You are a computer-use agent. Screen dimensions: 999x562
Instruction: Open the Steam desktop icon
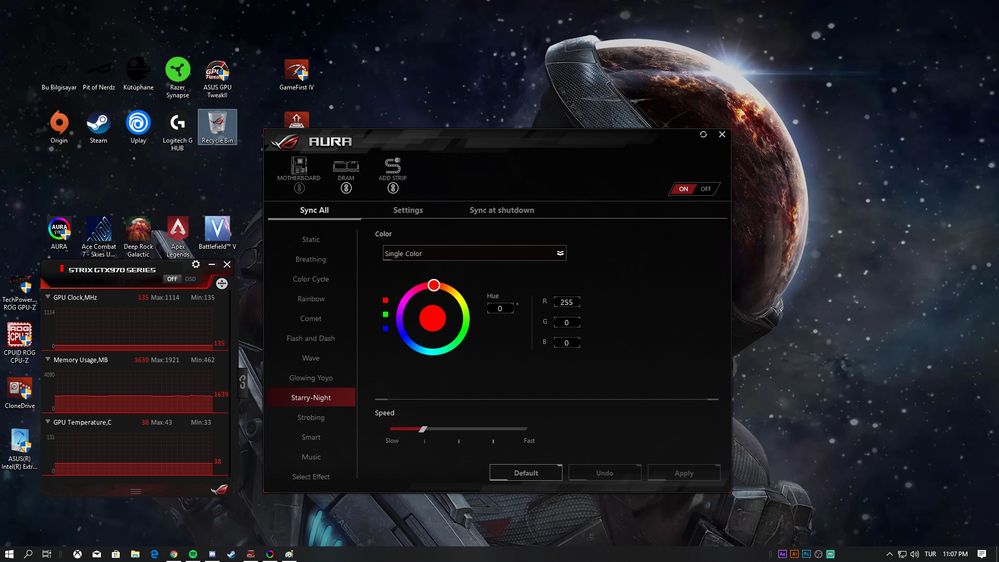pyautogui.click(x=98, y=127)
